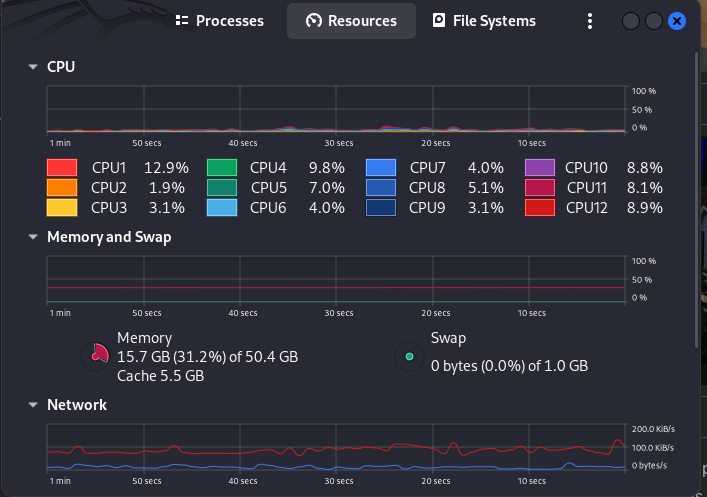Image resolution: width=707 pixels, height=497 pixels.
Task: Click the CPU10 8.8% value
Action: pyautogui.click(x=645, y=168)
